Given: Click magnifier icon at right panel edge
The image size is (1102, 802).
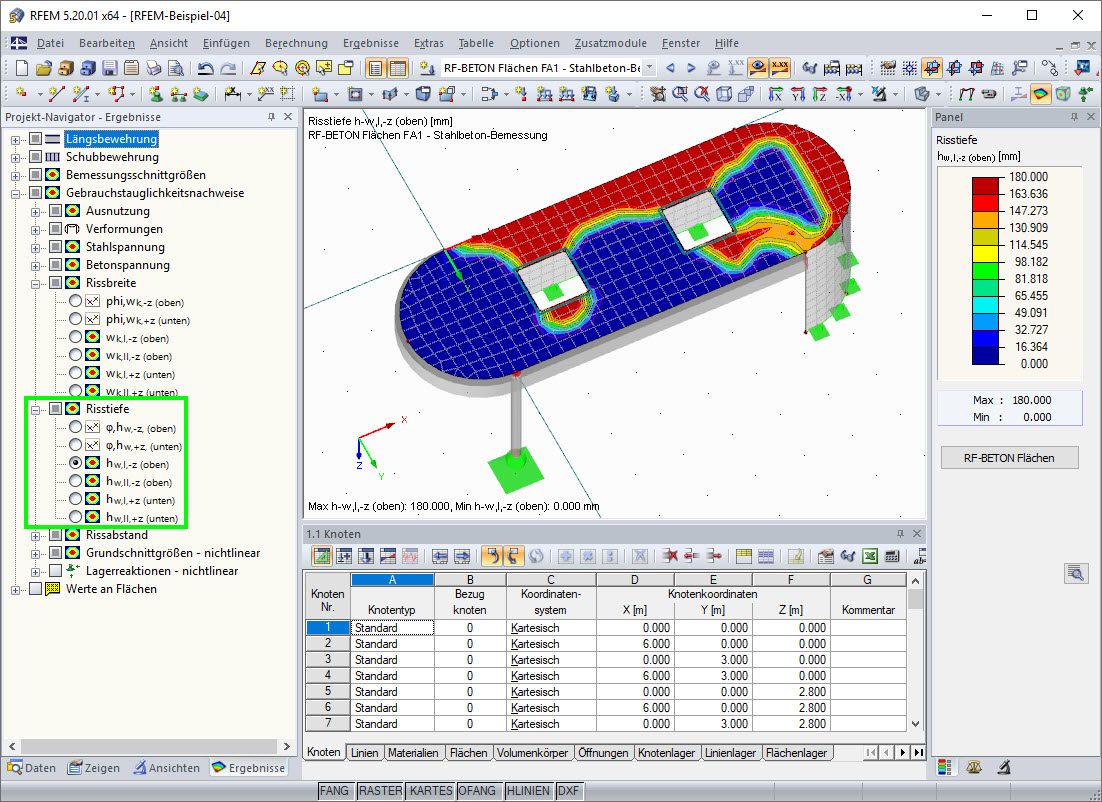Looking at the screenshot, I should pos(1075,574).
